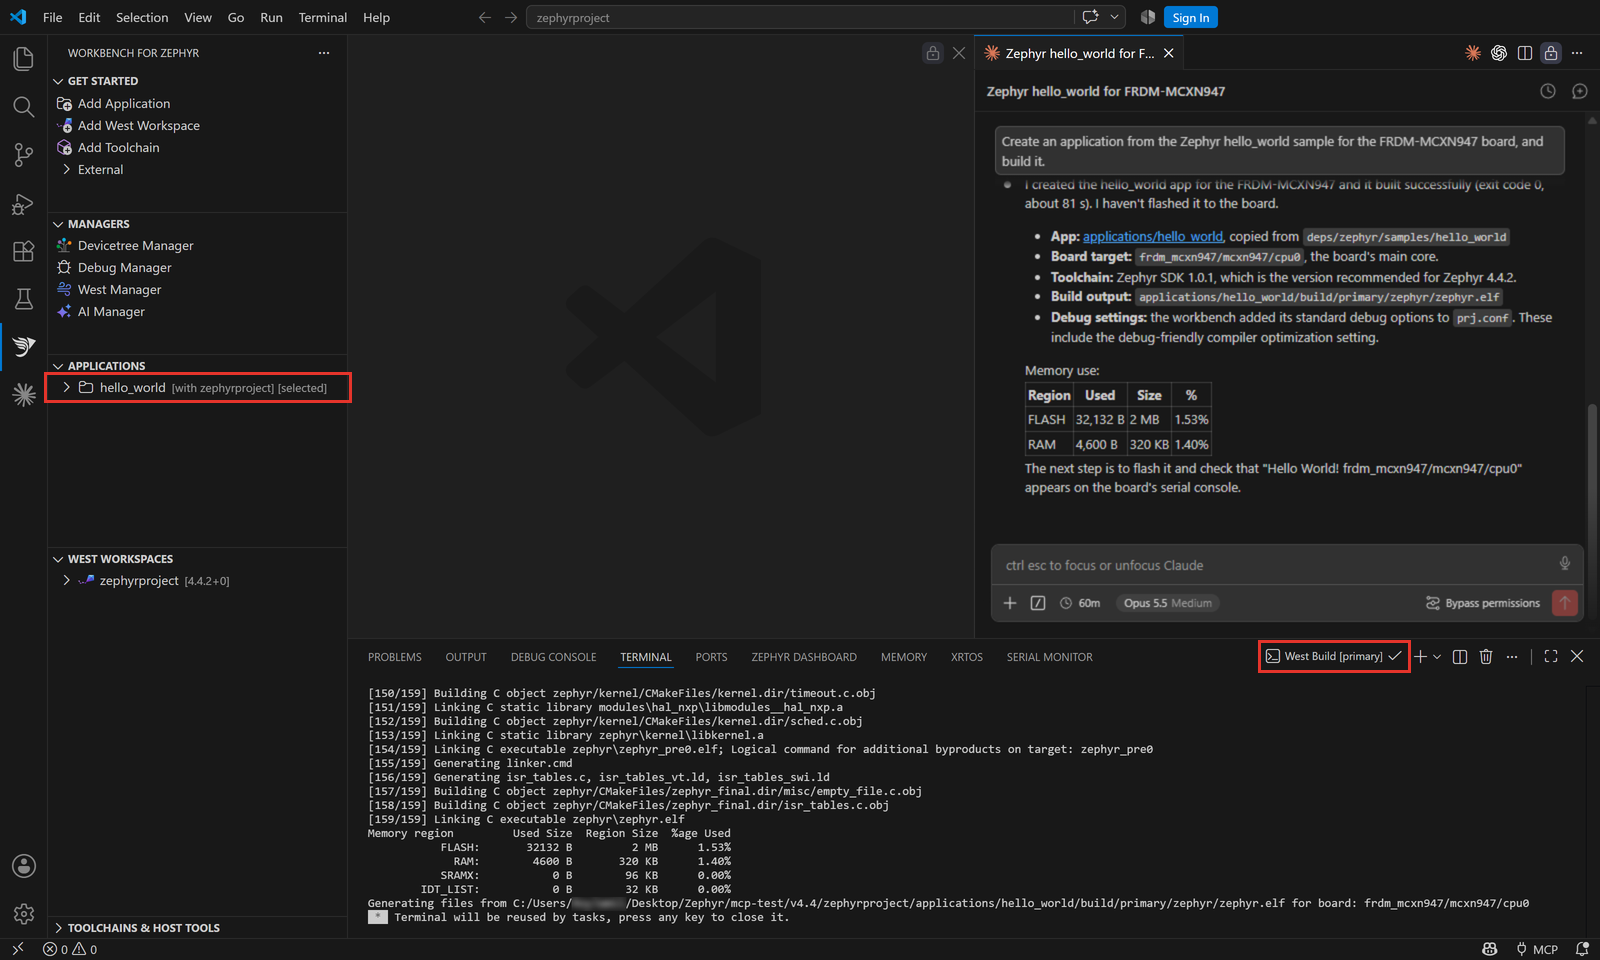Open the Workbench for Zephyr kite icon
This screenshot has height=960, width=1600.
pos(23,347)
